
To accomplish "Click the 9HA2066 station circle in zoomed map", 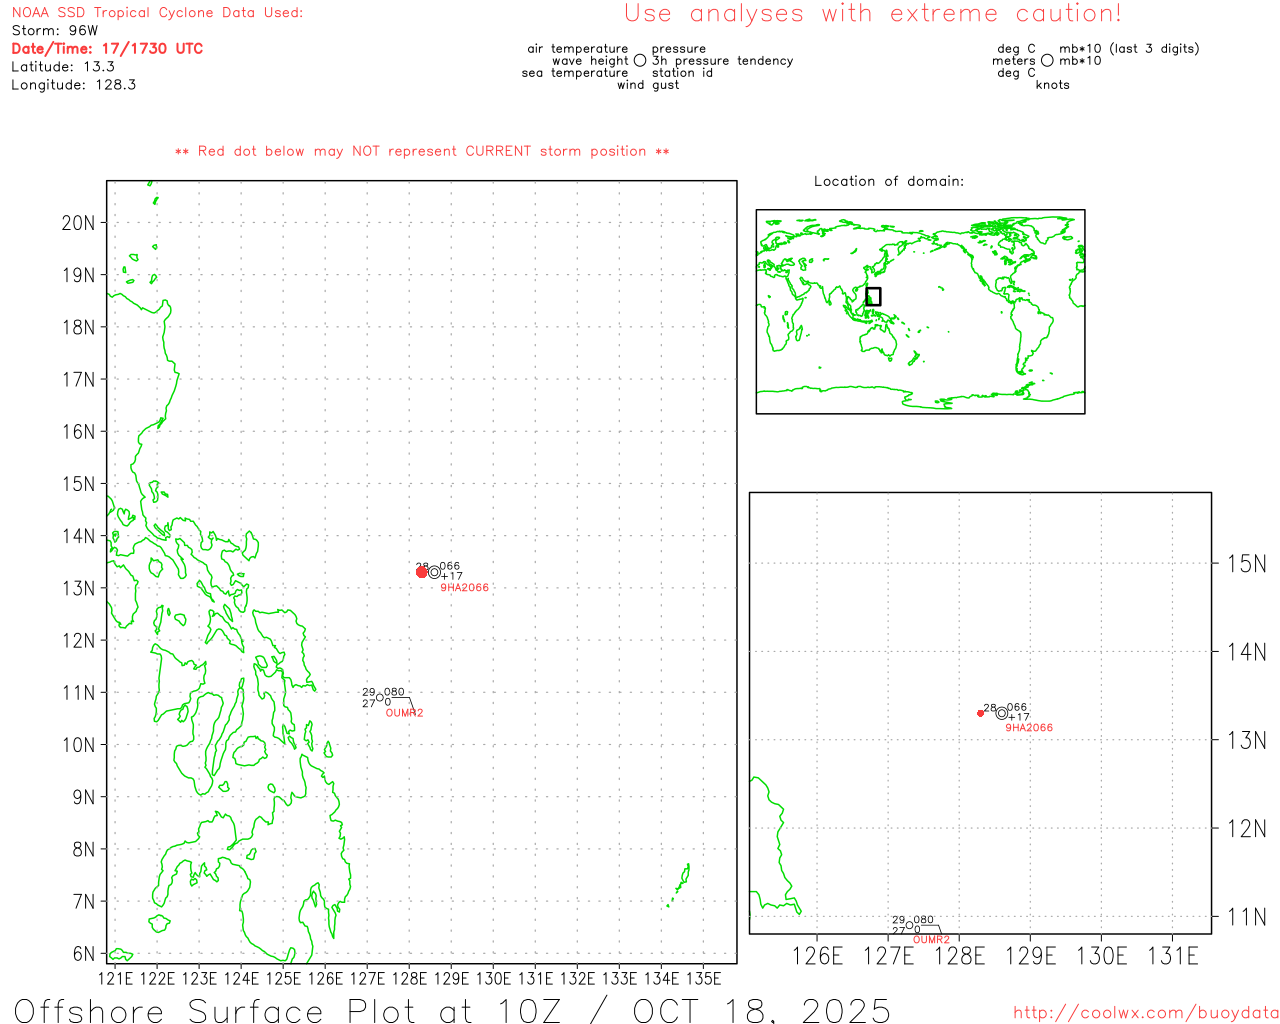I will pyautogui.click(x=1001, y=713).
